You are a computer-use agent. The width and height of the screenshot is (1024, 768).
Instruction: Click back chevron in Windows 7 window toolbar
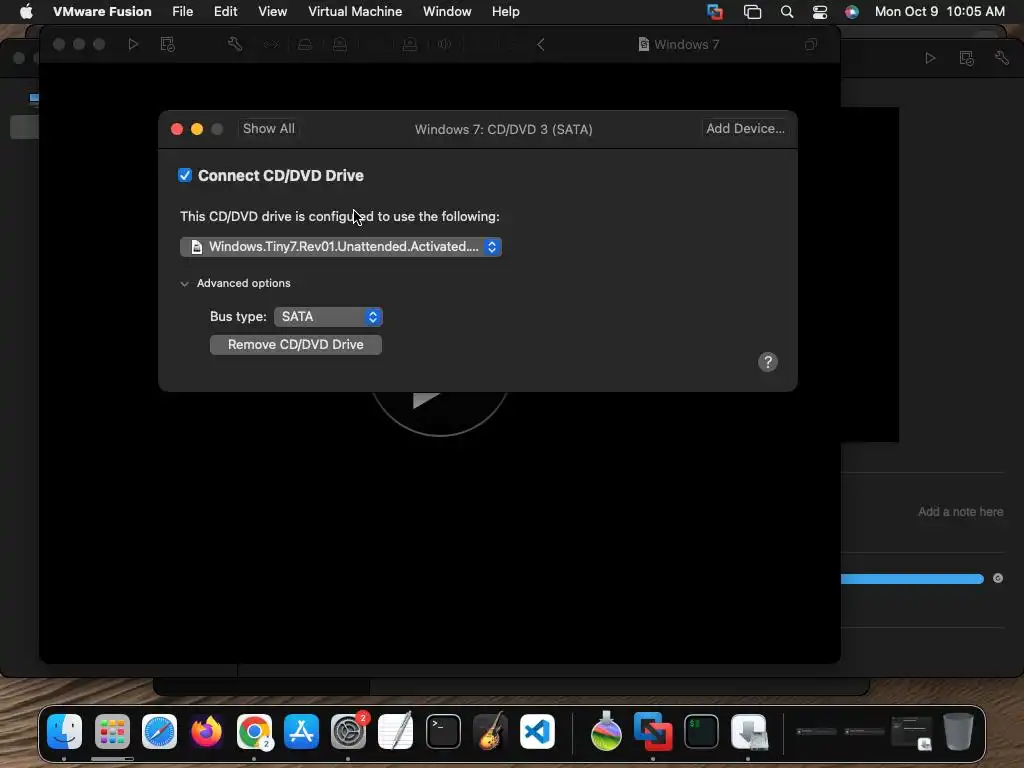point(541,44)
